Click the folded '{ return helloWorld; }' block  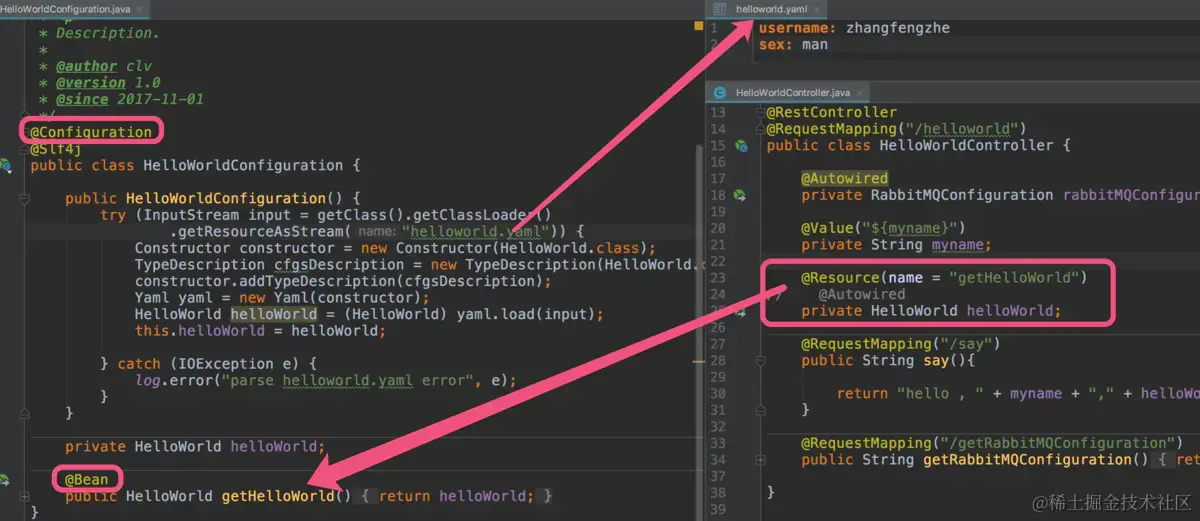(457, 496)
